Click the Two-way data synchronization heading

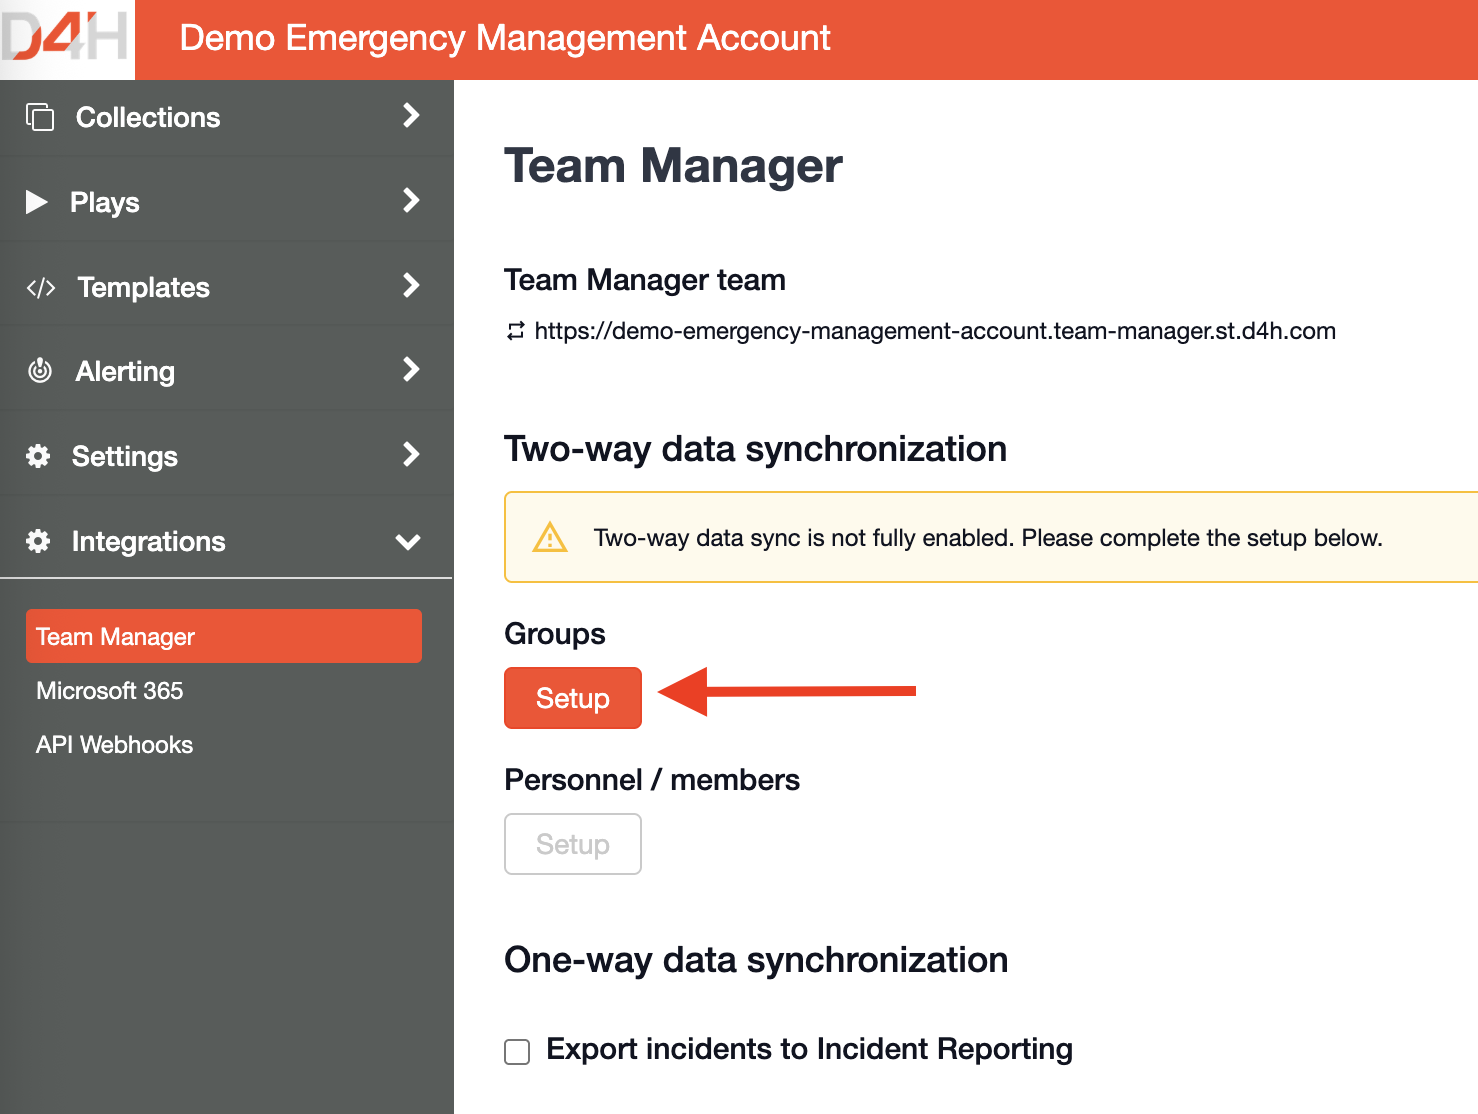coord(755,449)
